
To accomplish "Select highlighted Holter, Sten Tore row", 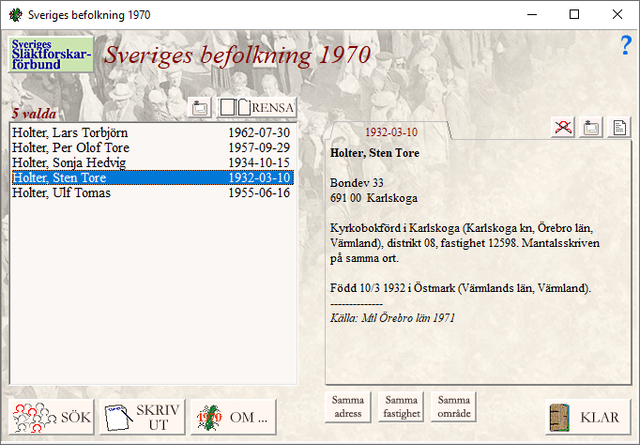I will point(153,178).
